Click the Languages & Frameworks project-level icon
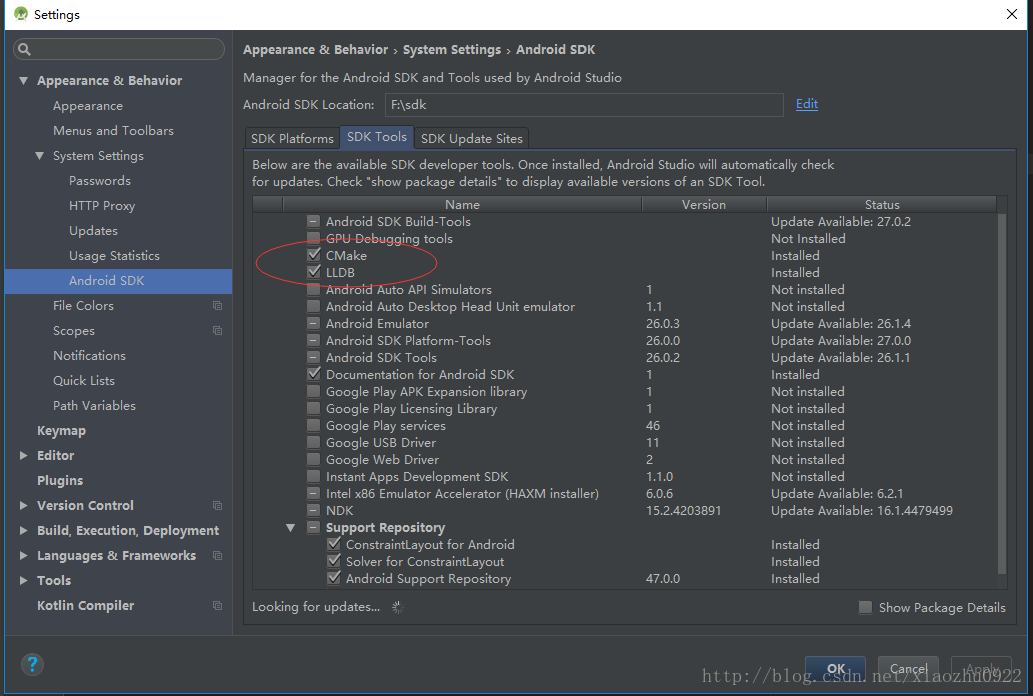Viewport: 1033px width, 696px height. click(217, 556)
